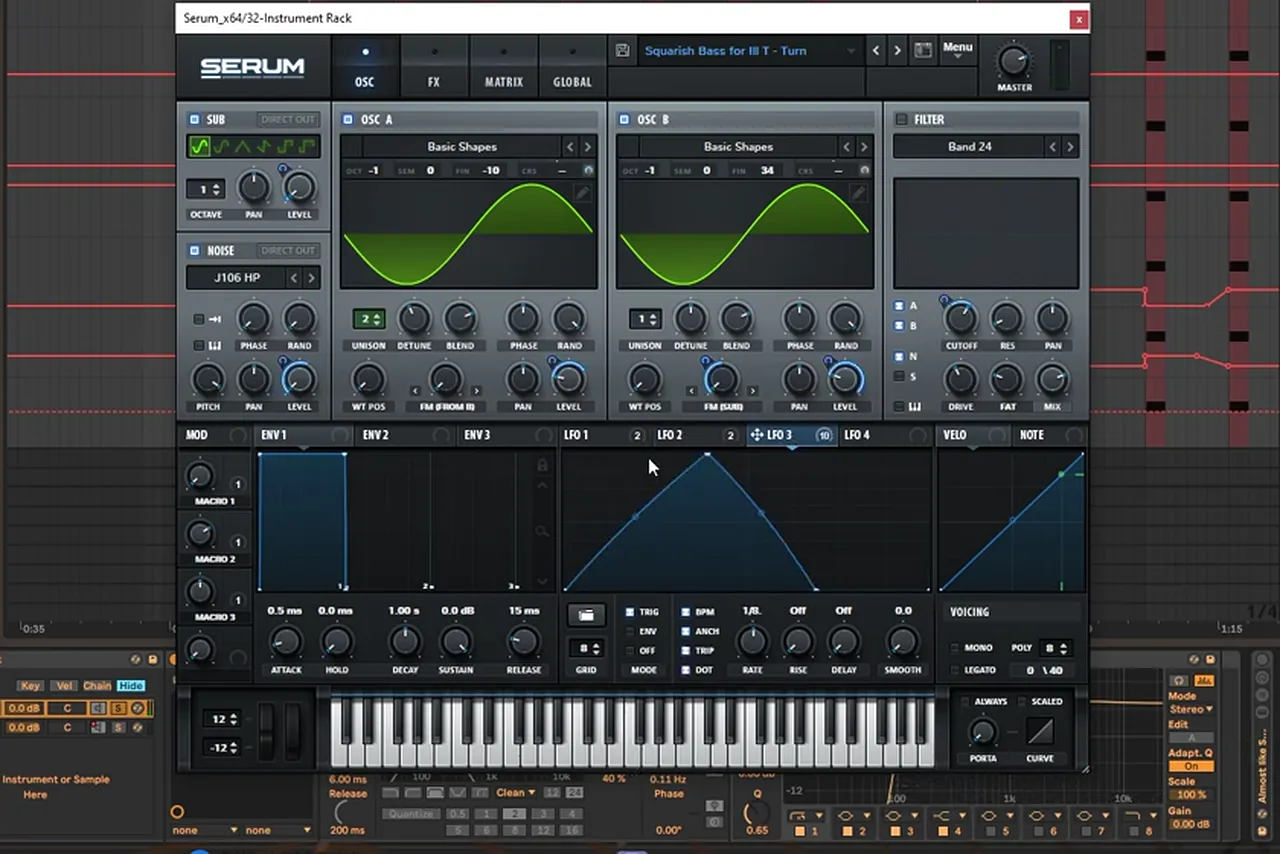Screen dimensions: 1280x854
Task: Select next noise sample after J106 HP
Action: [311, 278]
